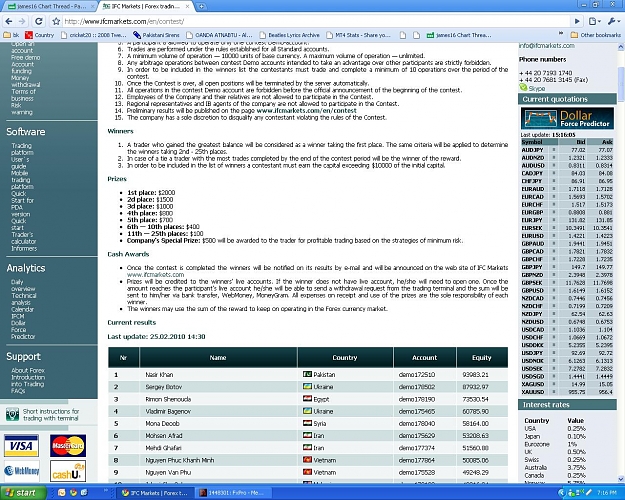
Task: Click the cashU payment logo
Action: pos(68,471)
